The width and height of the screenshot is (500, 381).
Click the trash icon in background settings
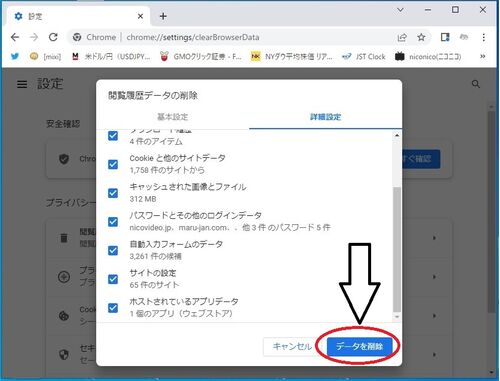coord(64,238)
